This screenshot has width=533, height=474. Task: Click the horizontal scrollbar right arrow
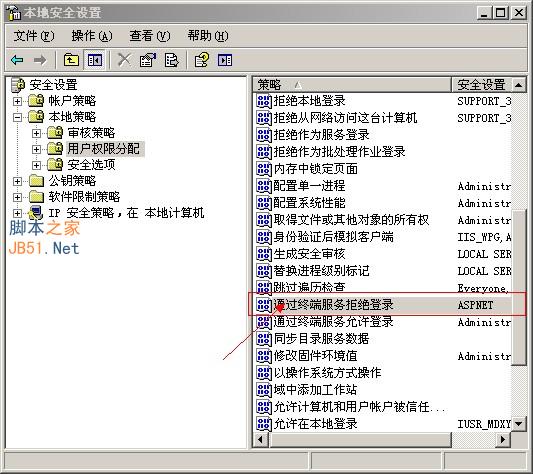point(503,440)
